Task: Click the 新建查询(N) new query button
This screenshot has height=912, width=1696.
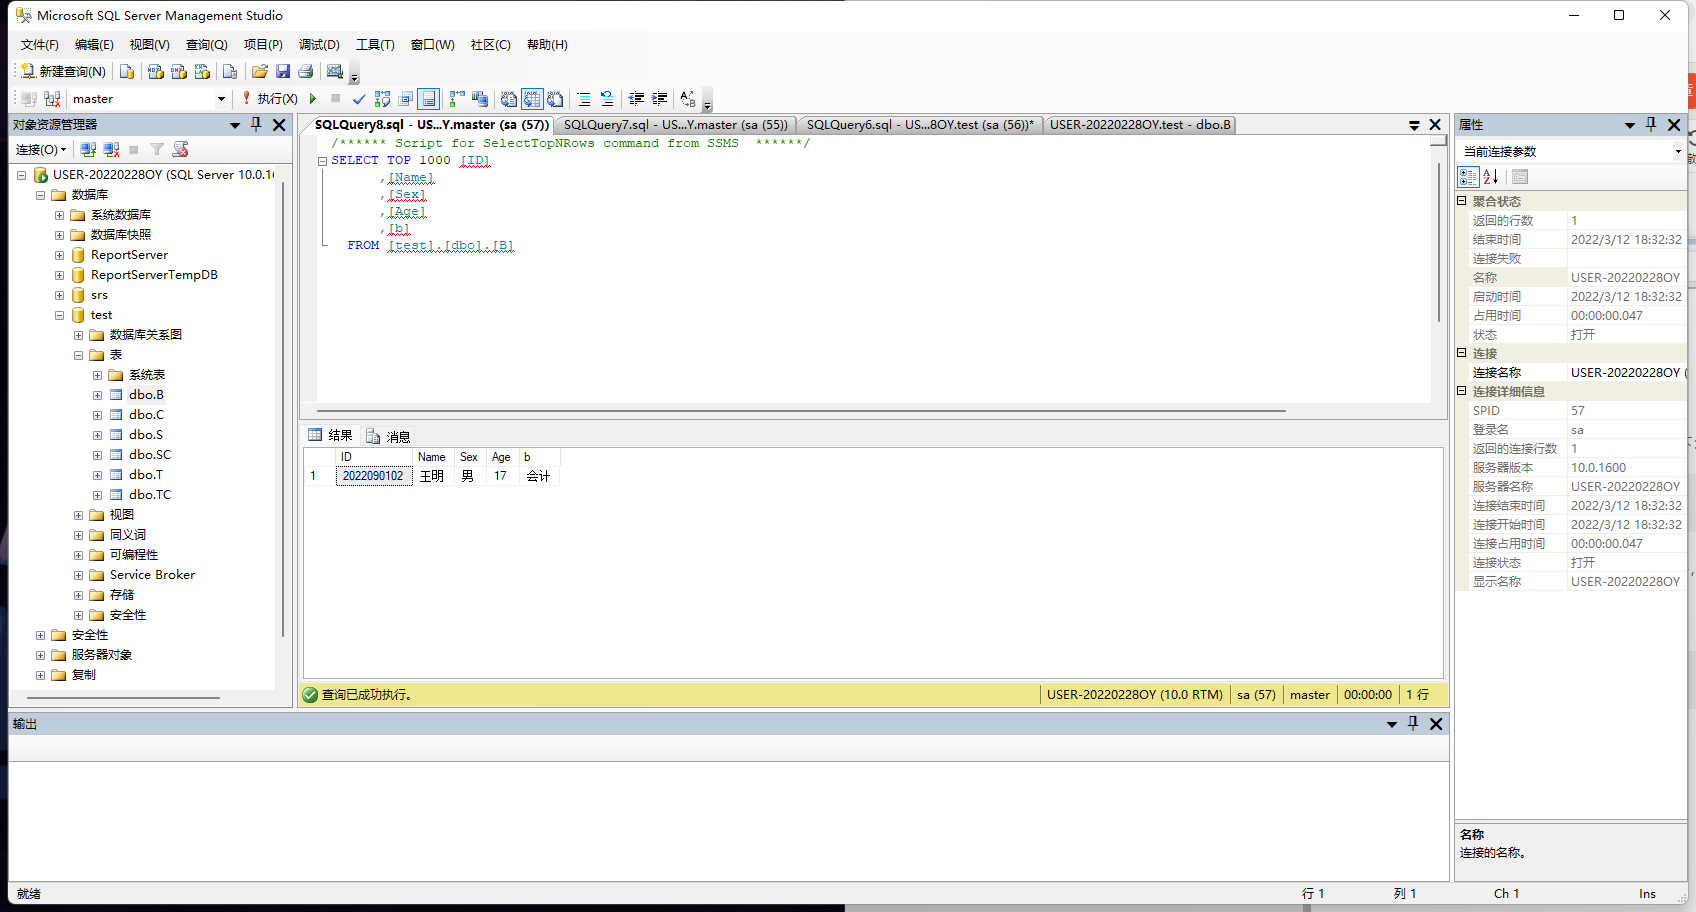Action: tap(63, 71)
